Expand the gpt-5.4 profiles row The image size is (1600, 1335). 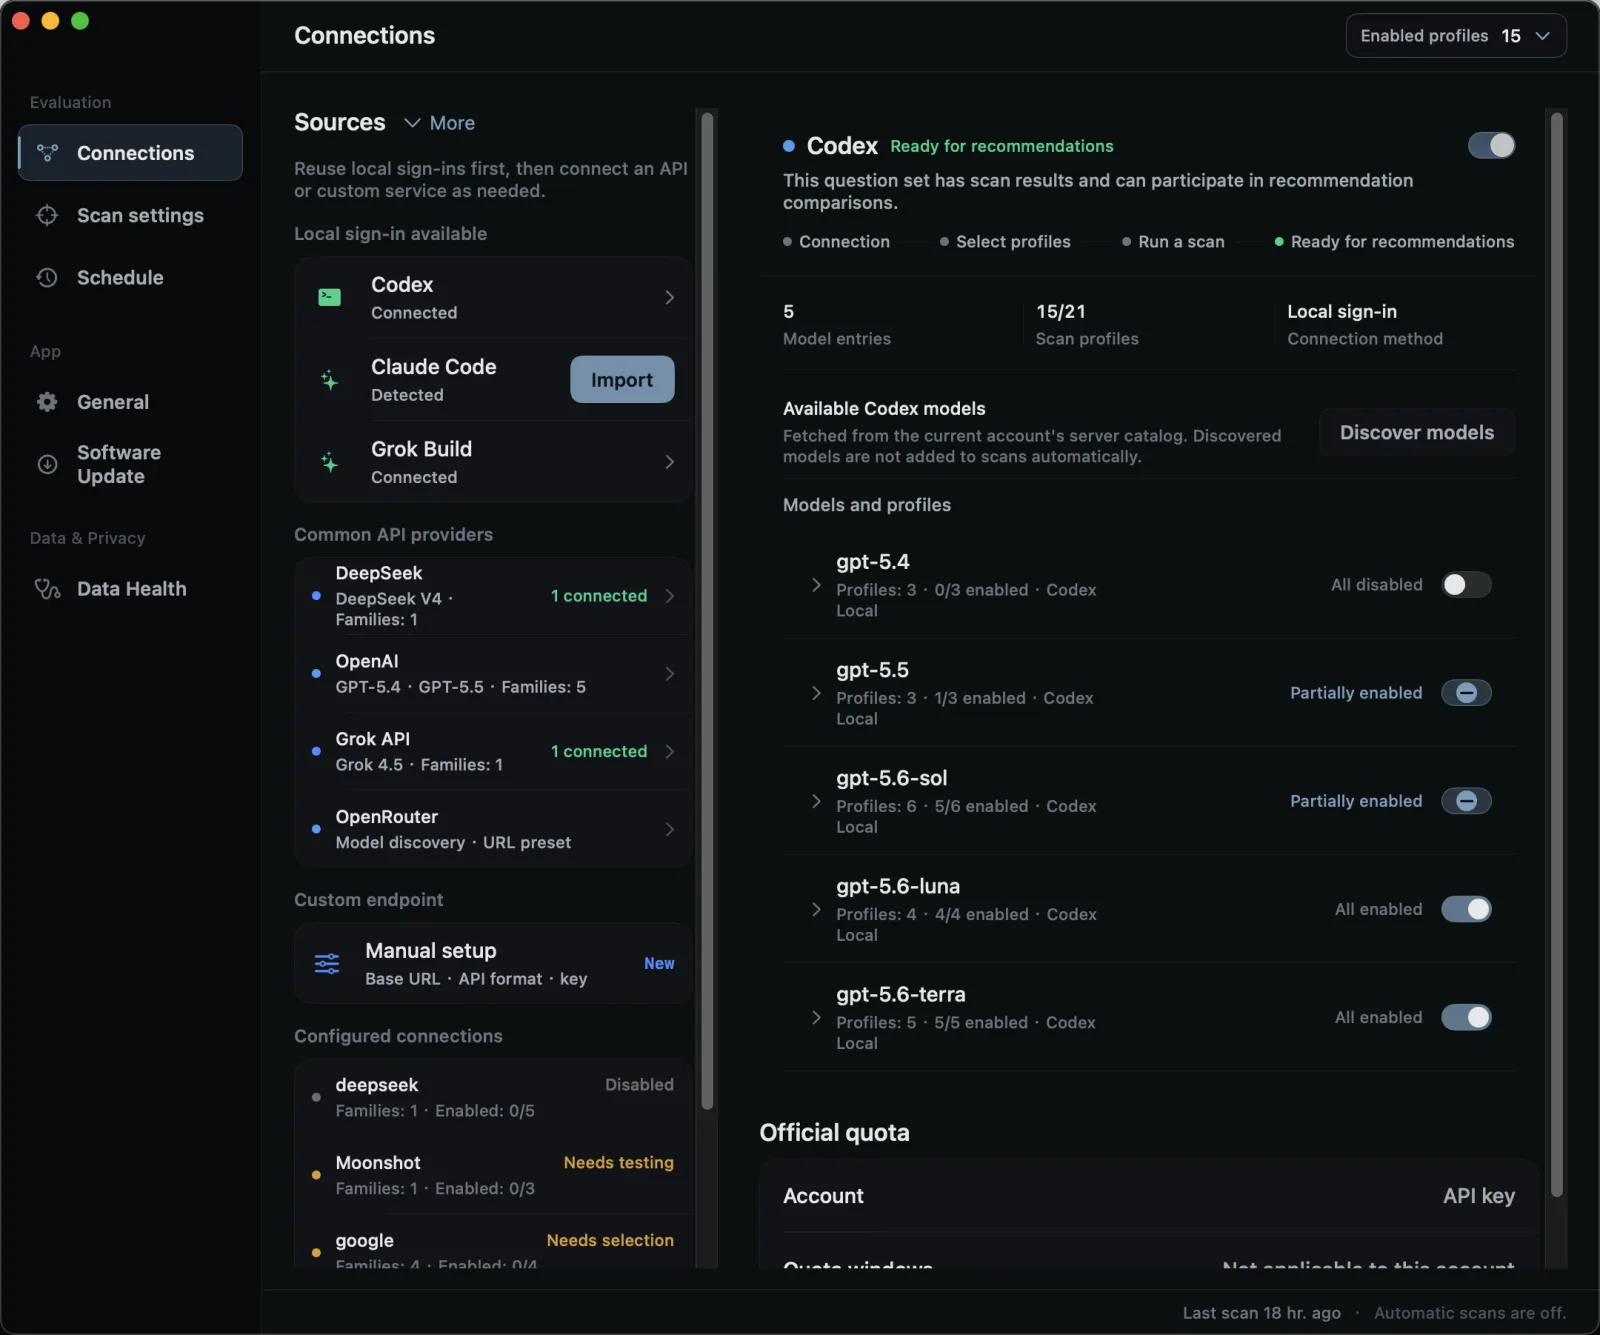tap(816, 585)
